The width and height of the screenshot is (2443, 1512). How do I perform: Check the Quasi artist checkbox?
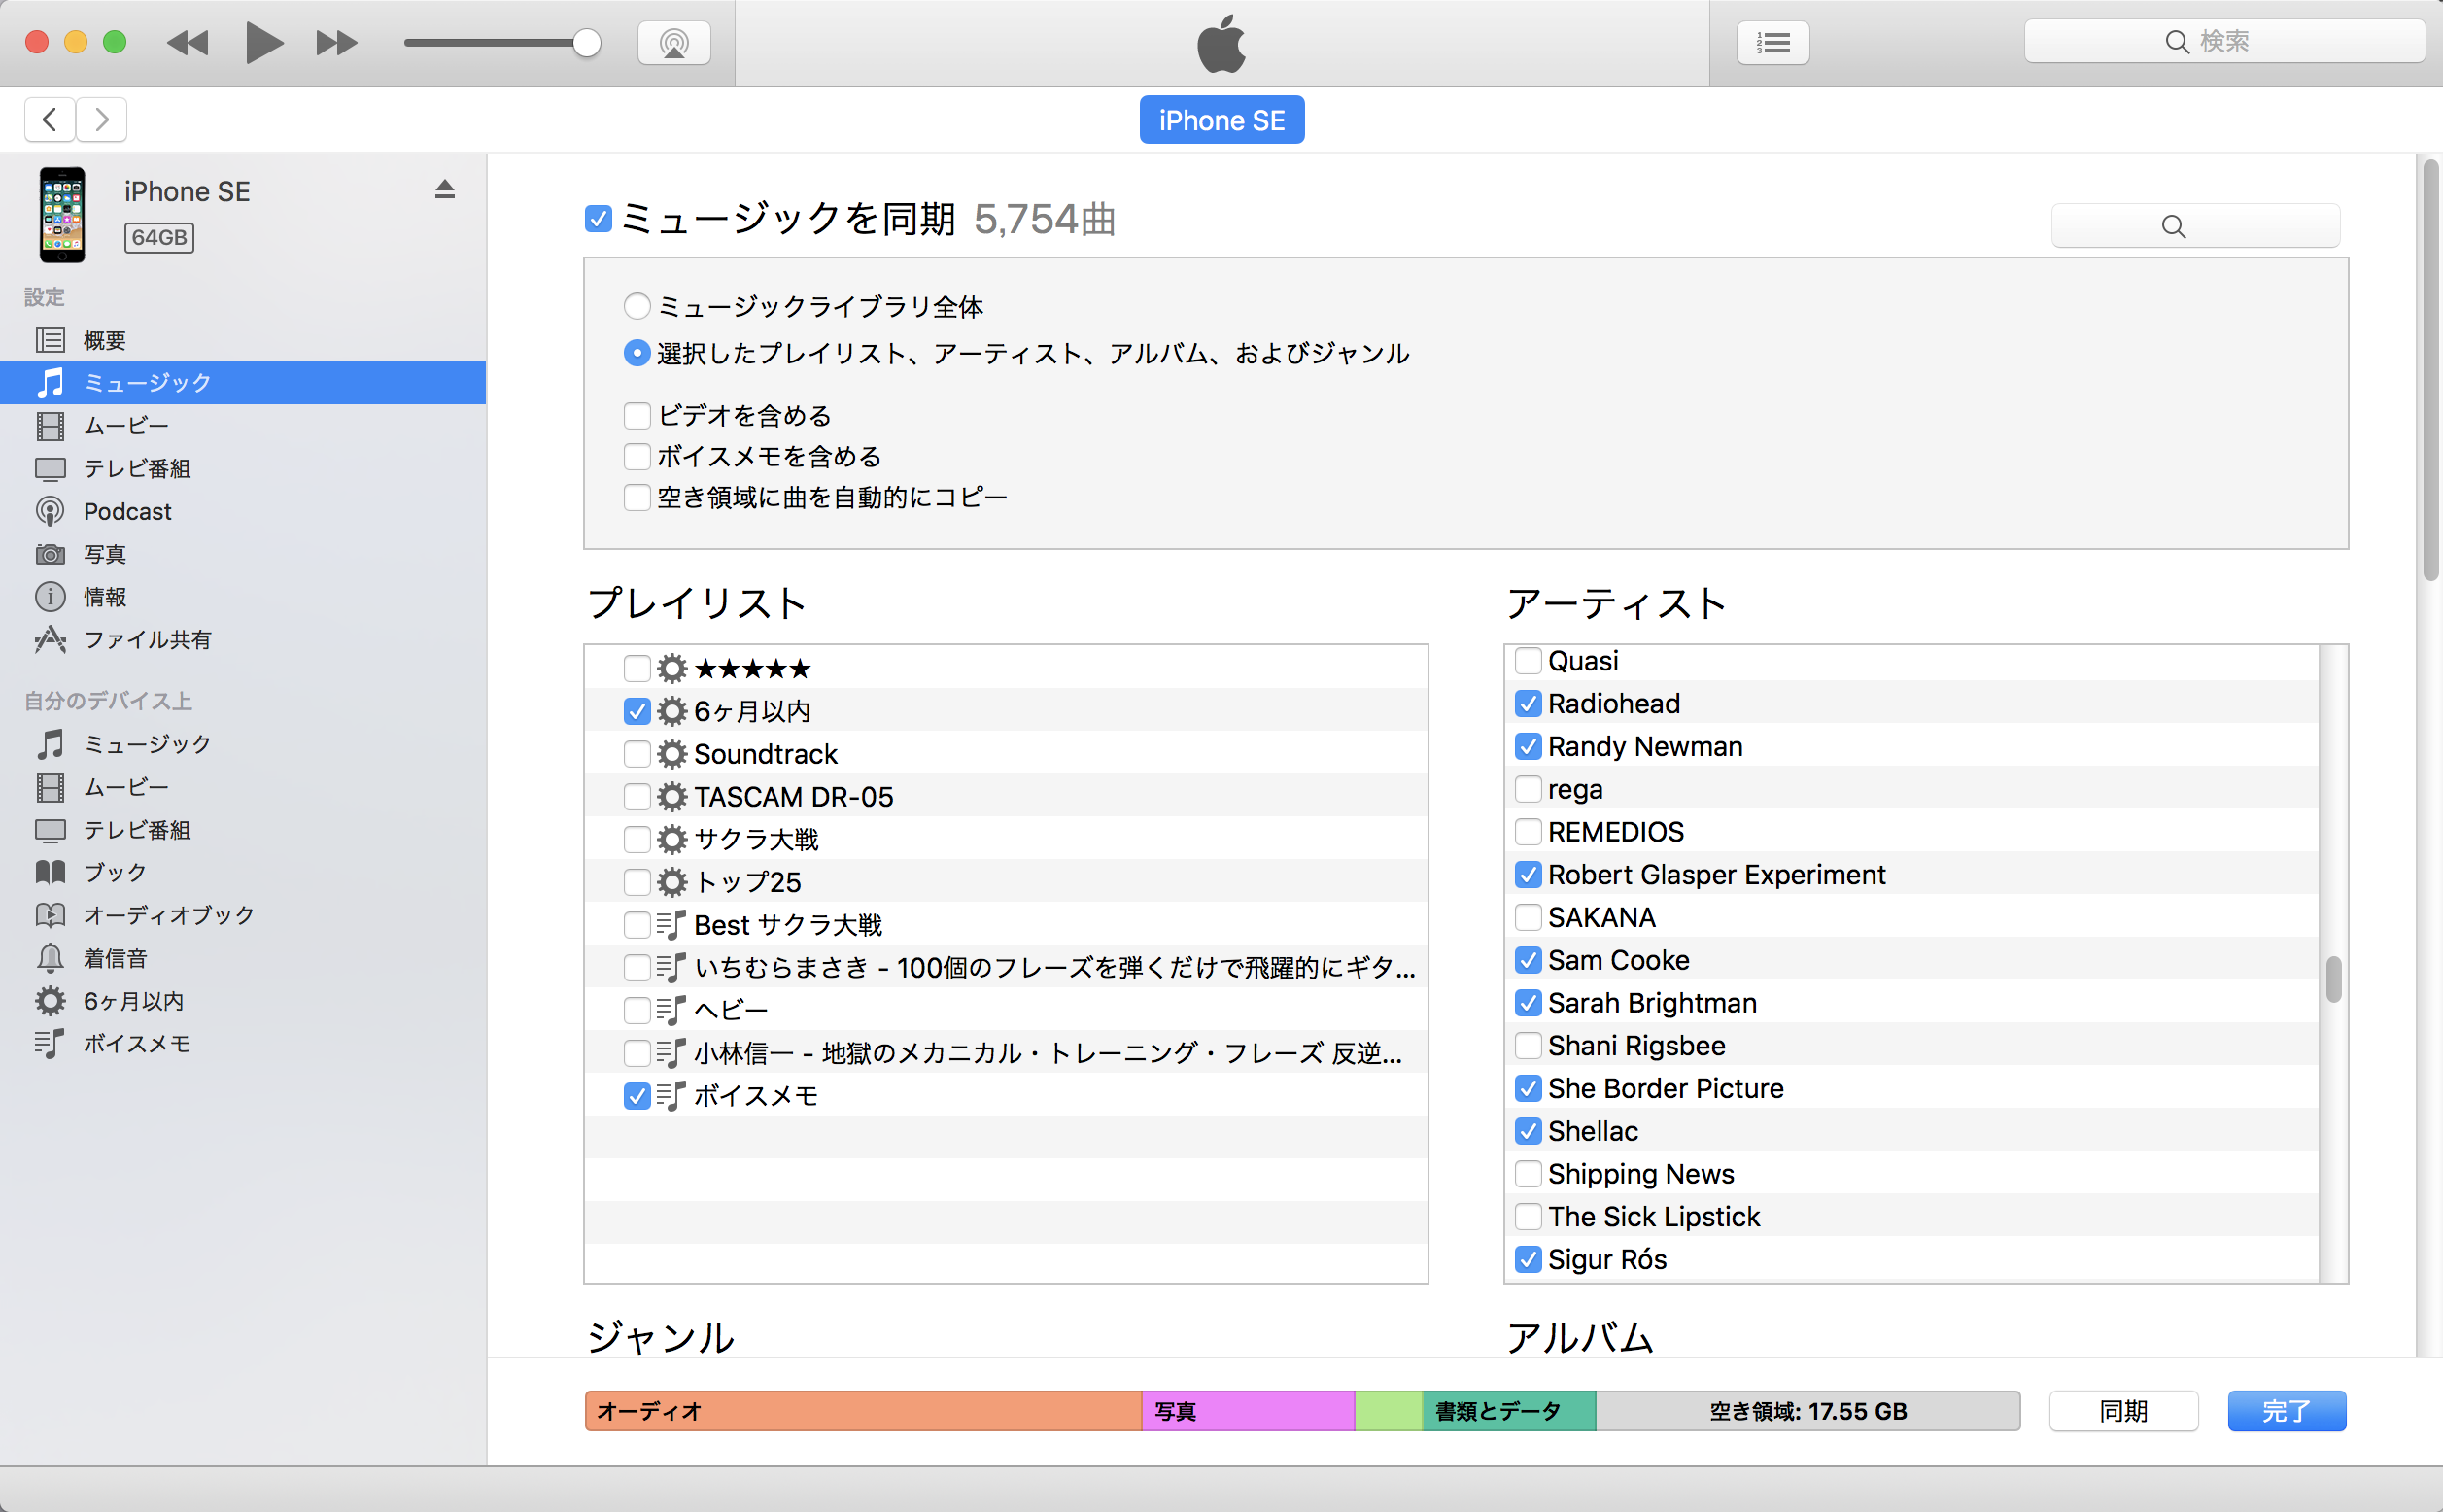1528,661
